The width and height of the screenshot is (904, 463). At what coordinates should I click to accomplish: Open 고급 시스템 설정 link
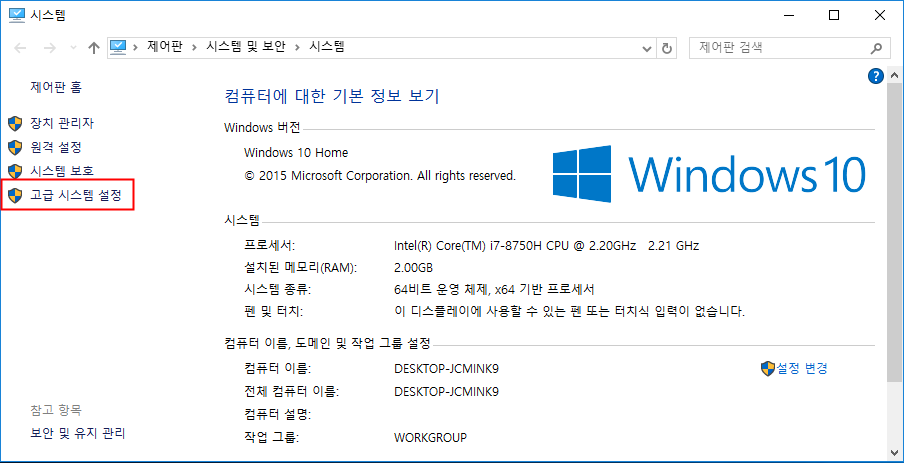76,195
